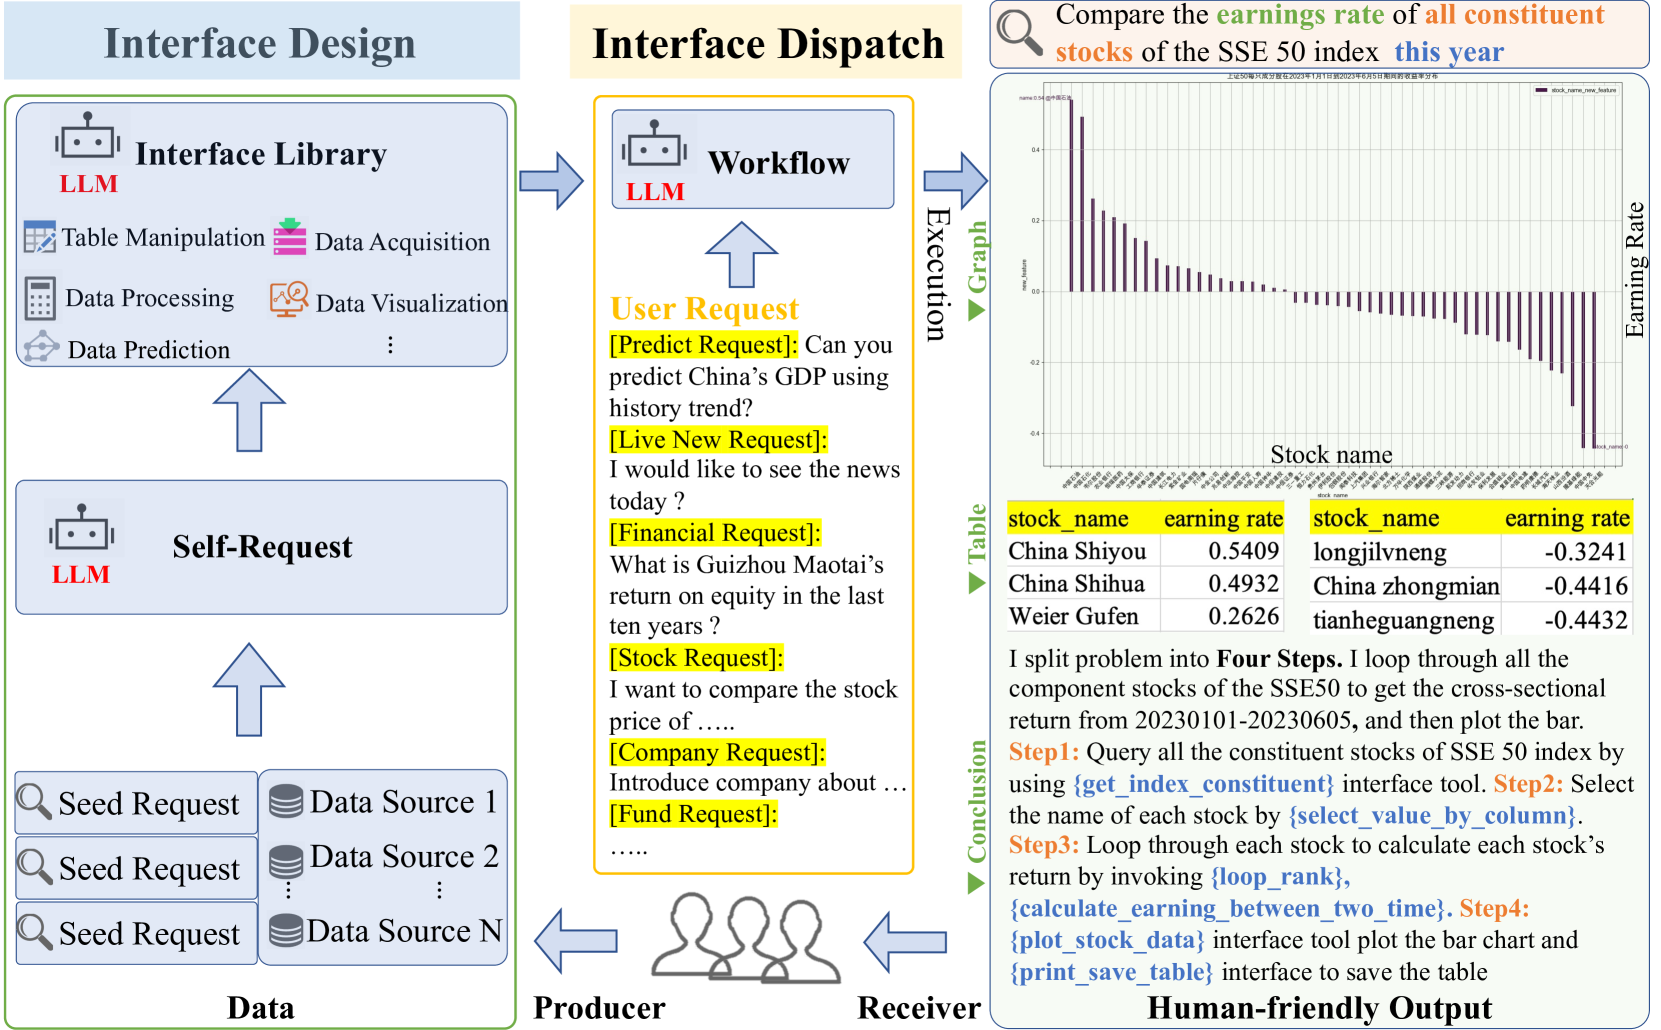Click the lowest negative bar in the chart

(1593, 370)
